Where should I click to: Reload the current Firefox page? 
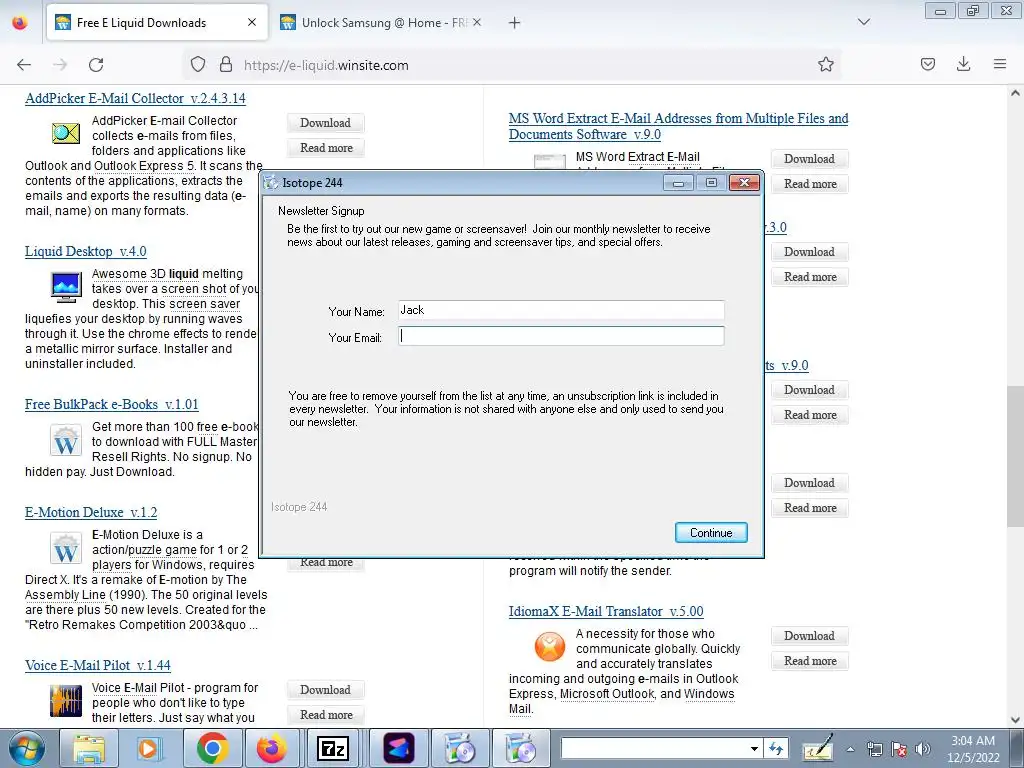click(96, 65)
